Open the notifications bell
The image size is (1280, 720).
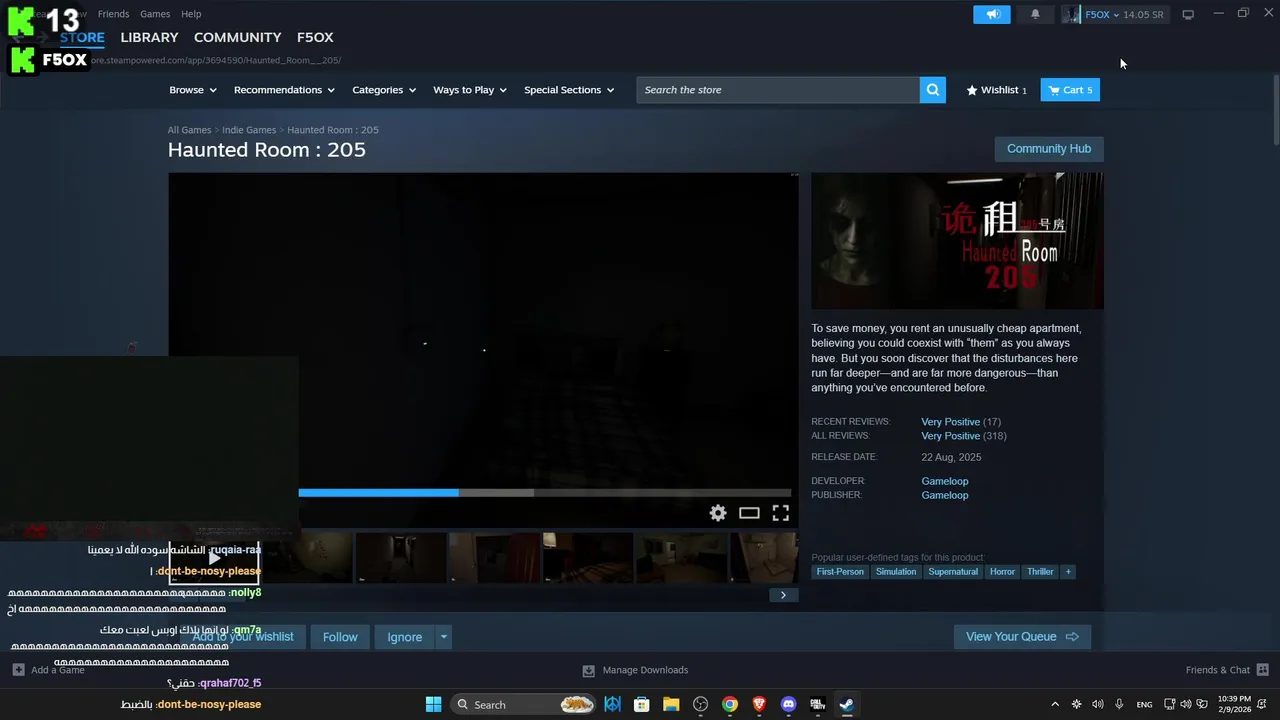(1035, 14)
